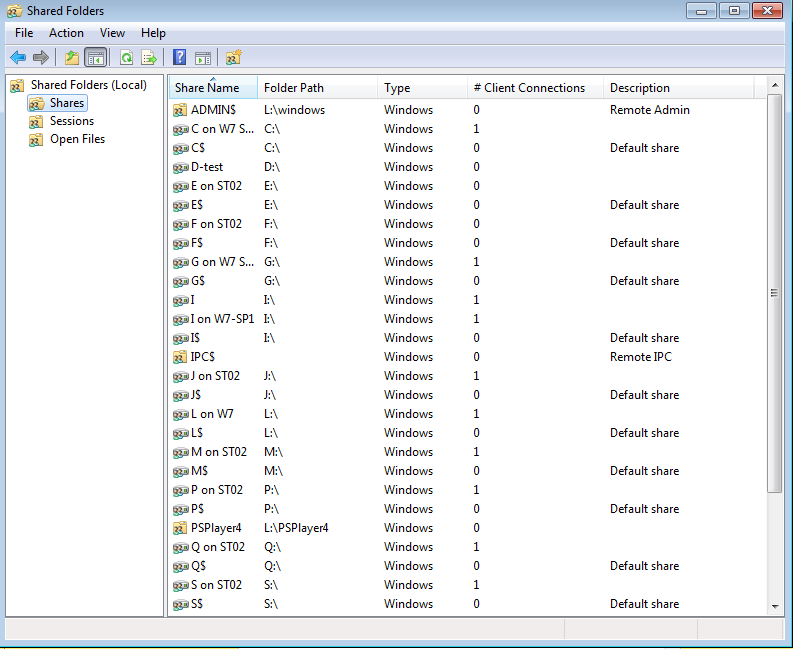
Task: Open the Help menu
Action: pyautogui.click(x=153, y=33)
